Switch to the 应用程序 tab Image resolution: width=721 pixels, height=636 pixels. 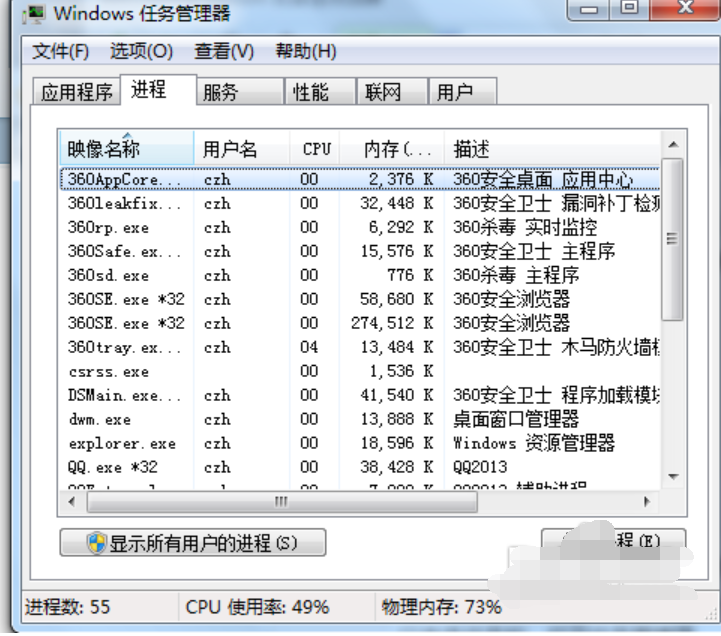pyautogui.click(x=77, y=92)
